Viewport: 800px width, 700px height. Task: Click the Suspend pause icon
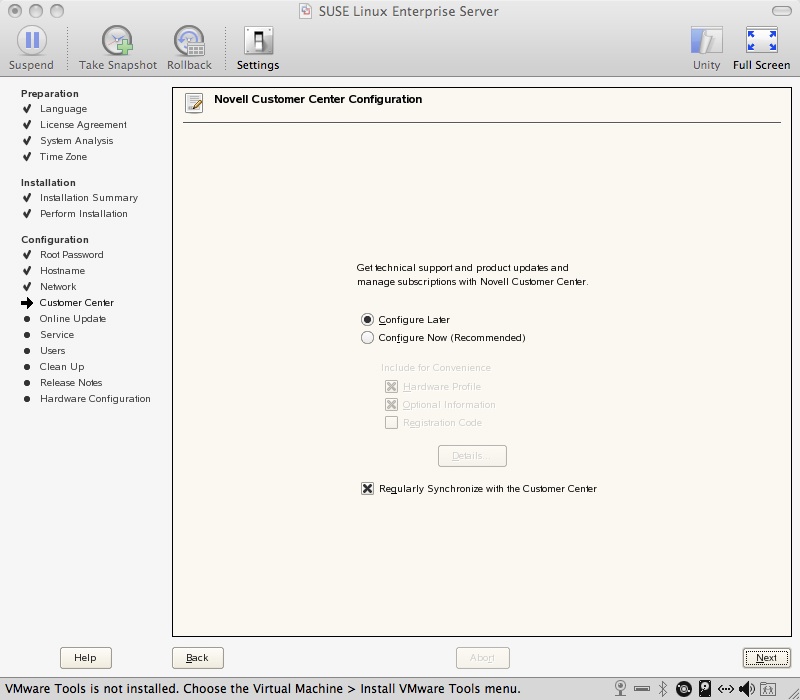tap(32, 40)
